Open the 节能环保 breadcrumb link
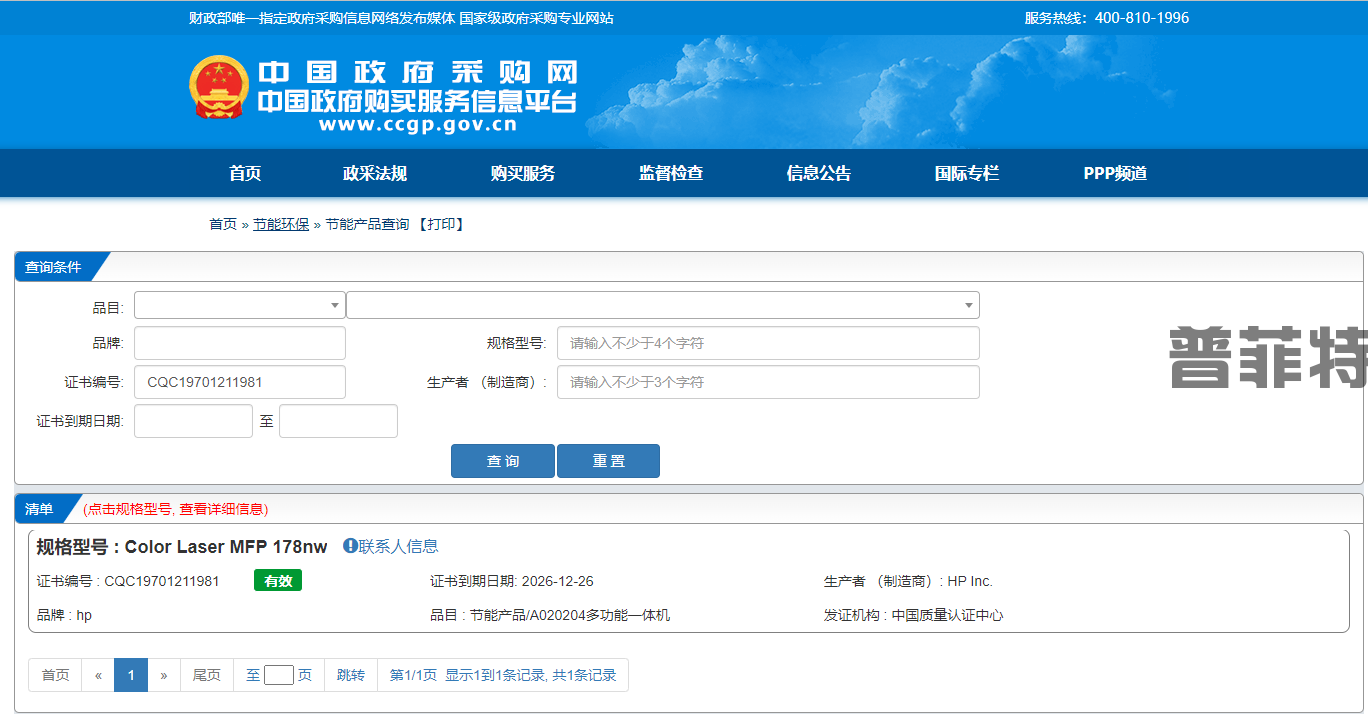This screenshot has width=1368, height=714. pos(281,224)
